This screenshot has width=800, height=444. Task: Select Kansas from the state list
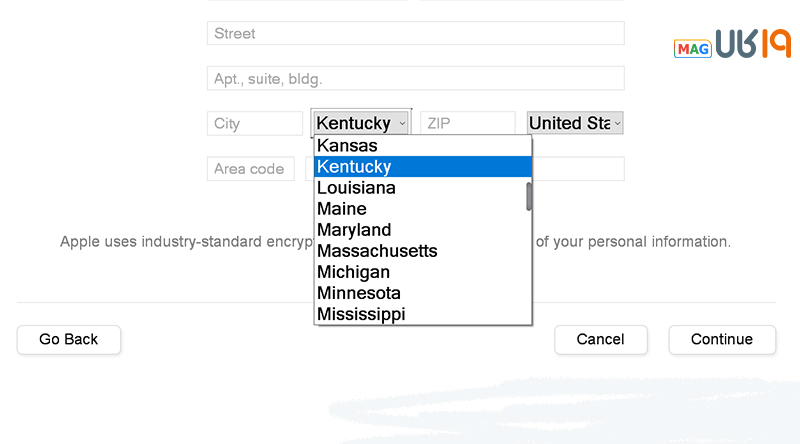422,145
